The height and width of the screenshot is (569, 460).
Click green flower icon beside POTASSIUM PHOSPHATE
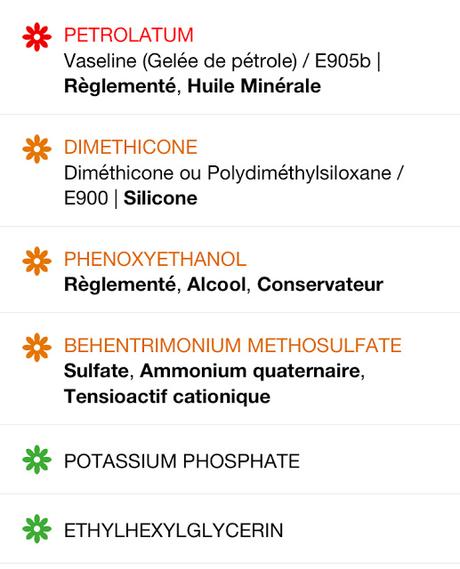[x=37, y=460]
